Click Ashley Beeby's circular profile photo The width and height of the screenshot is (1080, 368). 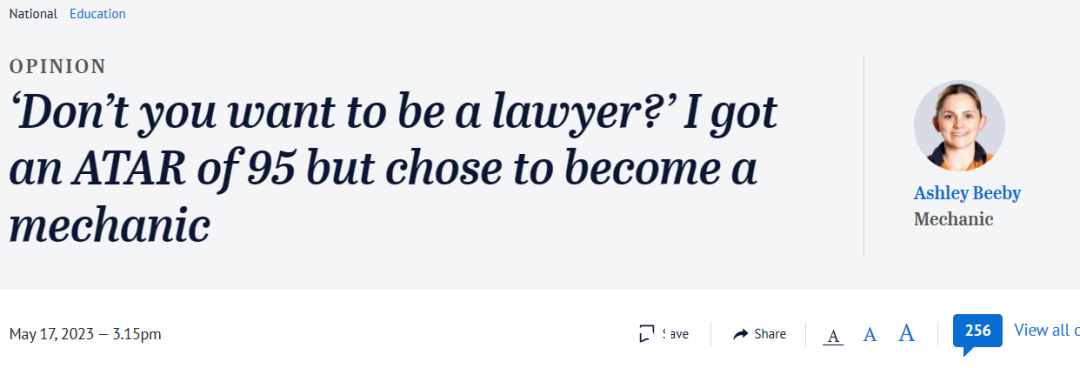(x=959, y=125)
